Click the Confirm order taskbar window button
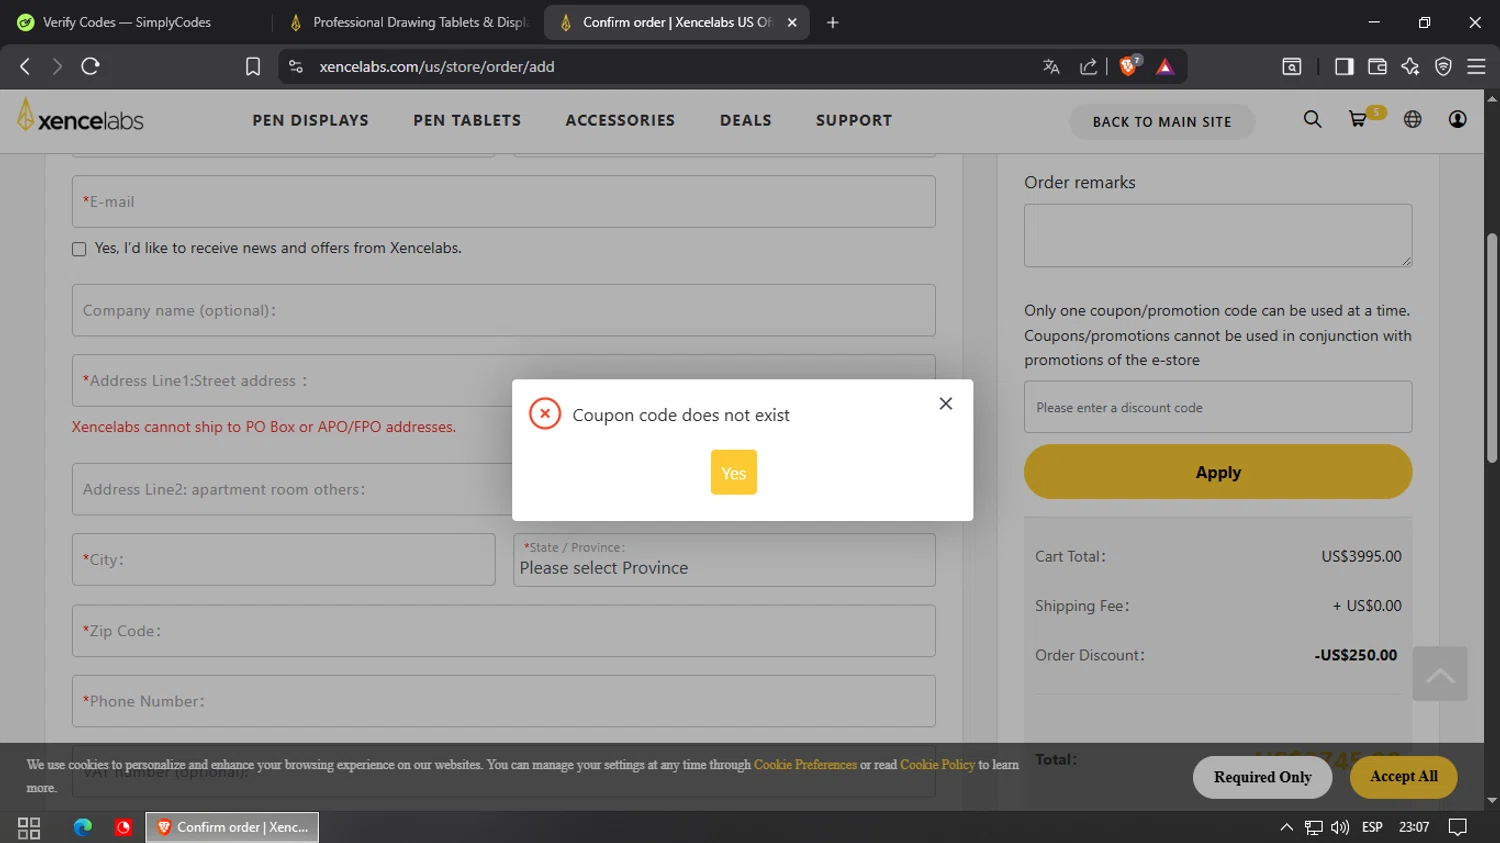Image resolution: width=1500 pixels, height=843 pixels. coord(232,827)
